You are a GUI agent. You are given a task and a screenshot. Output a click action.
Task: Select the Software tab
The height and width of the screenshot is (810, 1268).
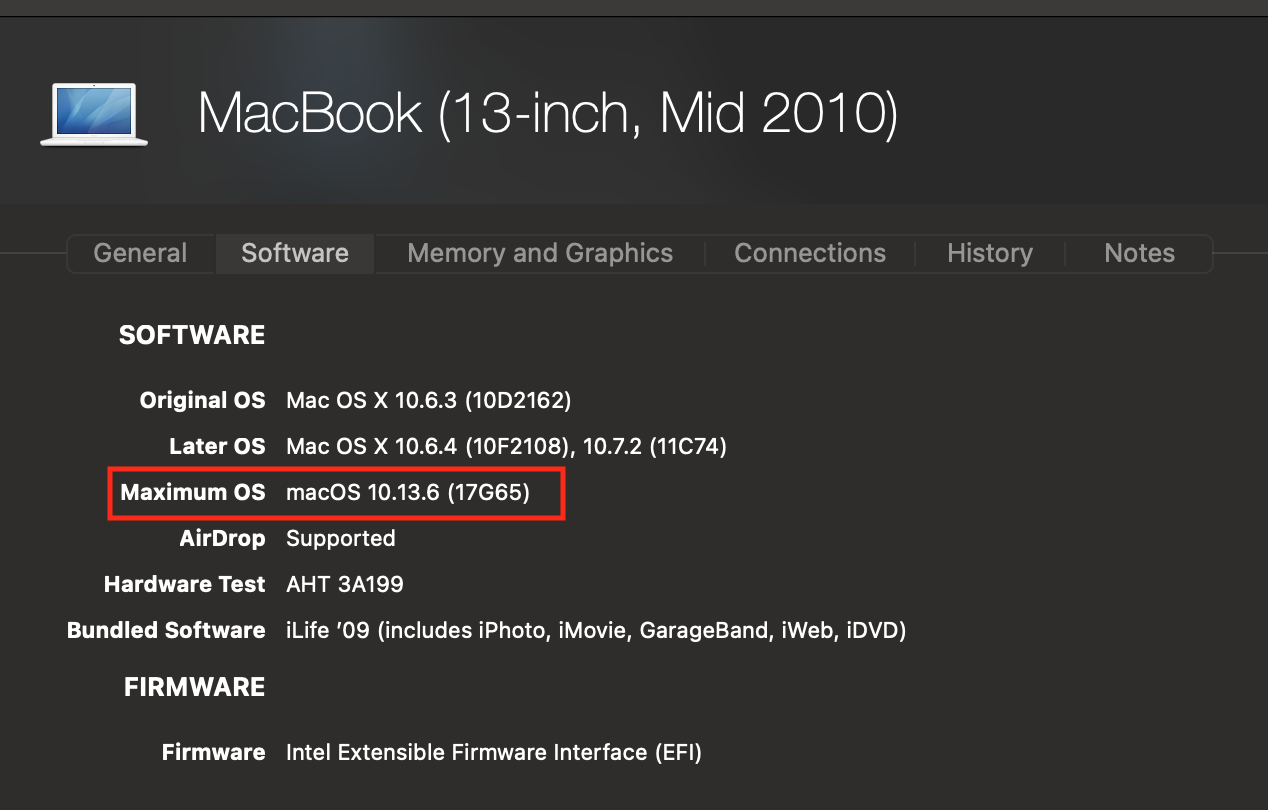[x=295, y=253]
